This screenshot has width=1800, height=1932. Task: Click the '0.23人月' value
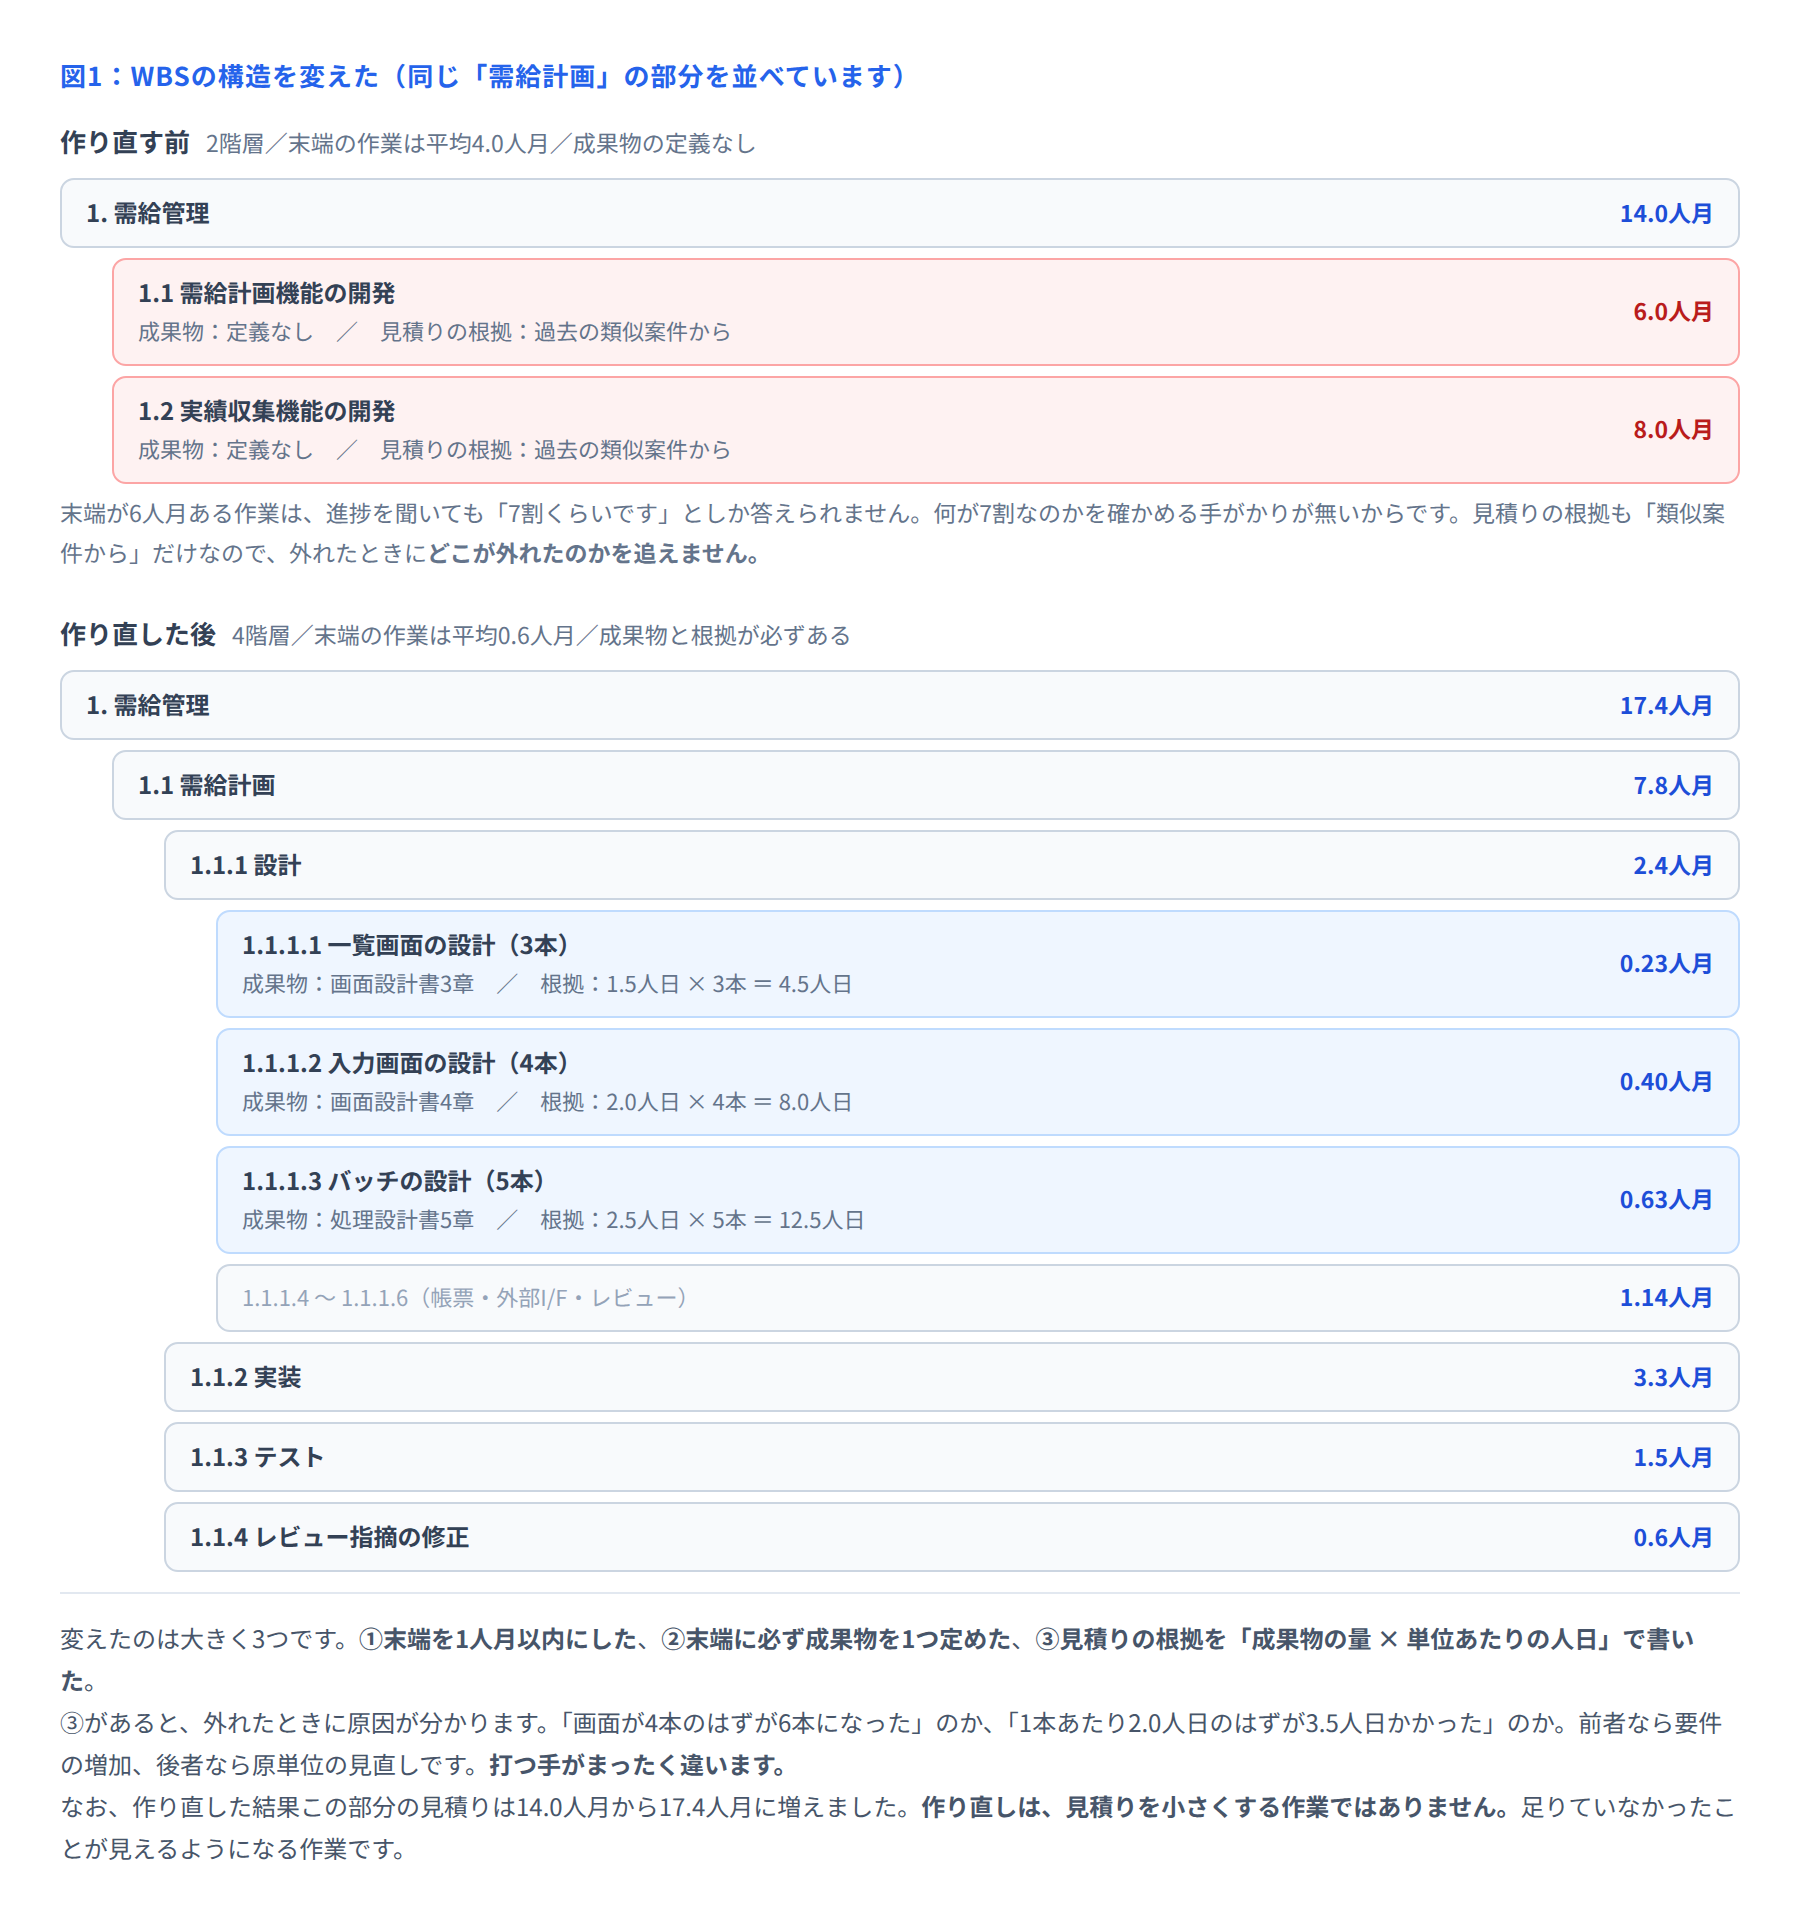(1666, 964)
